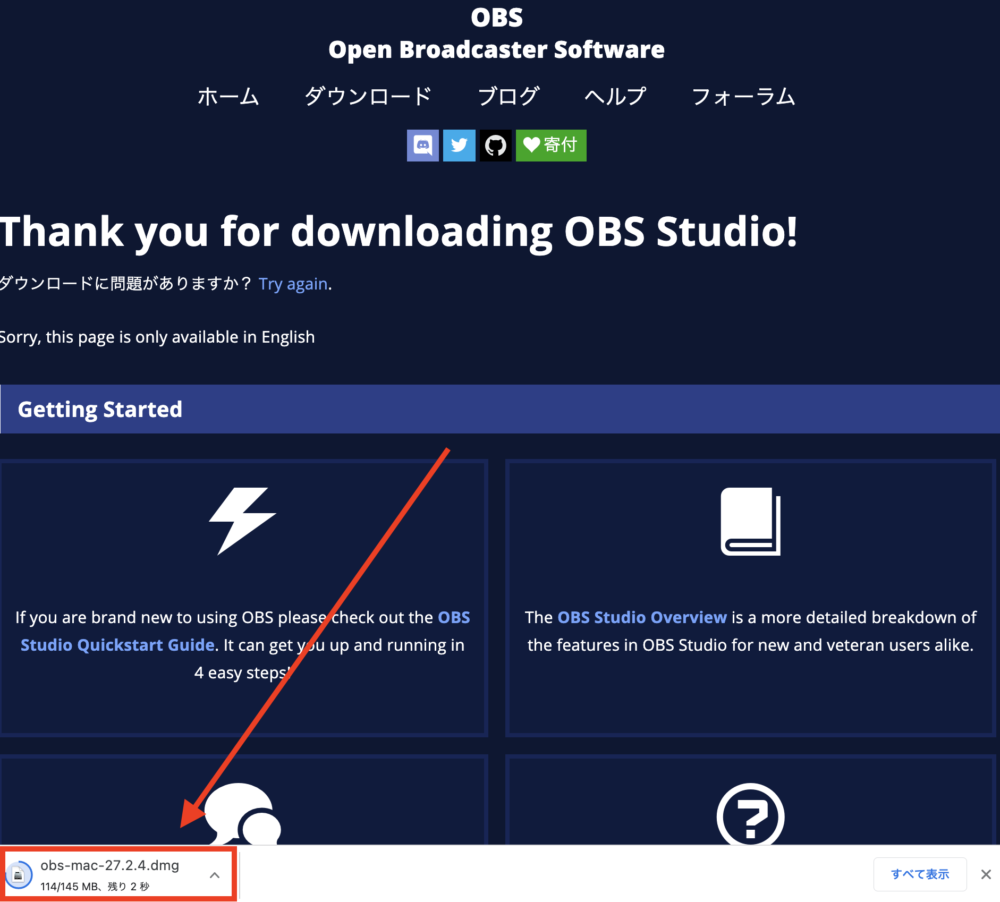Click the book overview icon

[751, 521]
